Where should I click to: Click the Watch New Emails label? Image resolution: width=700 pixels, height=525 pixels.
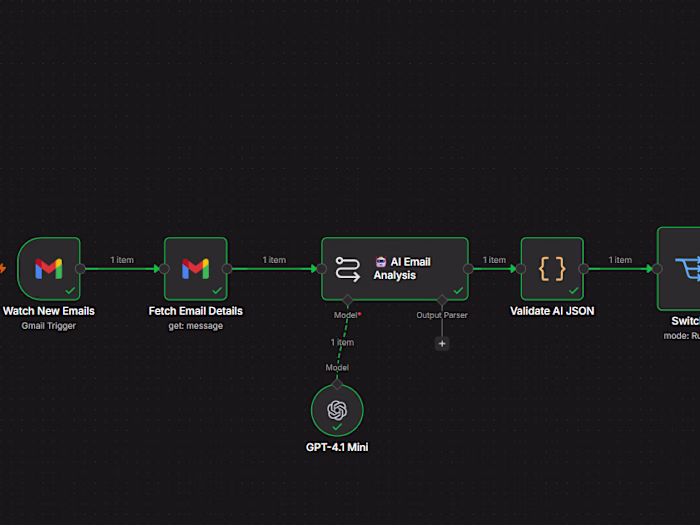49,311
